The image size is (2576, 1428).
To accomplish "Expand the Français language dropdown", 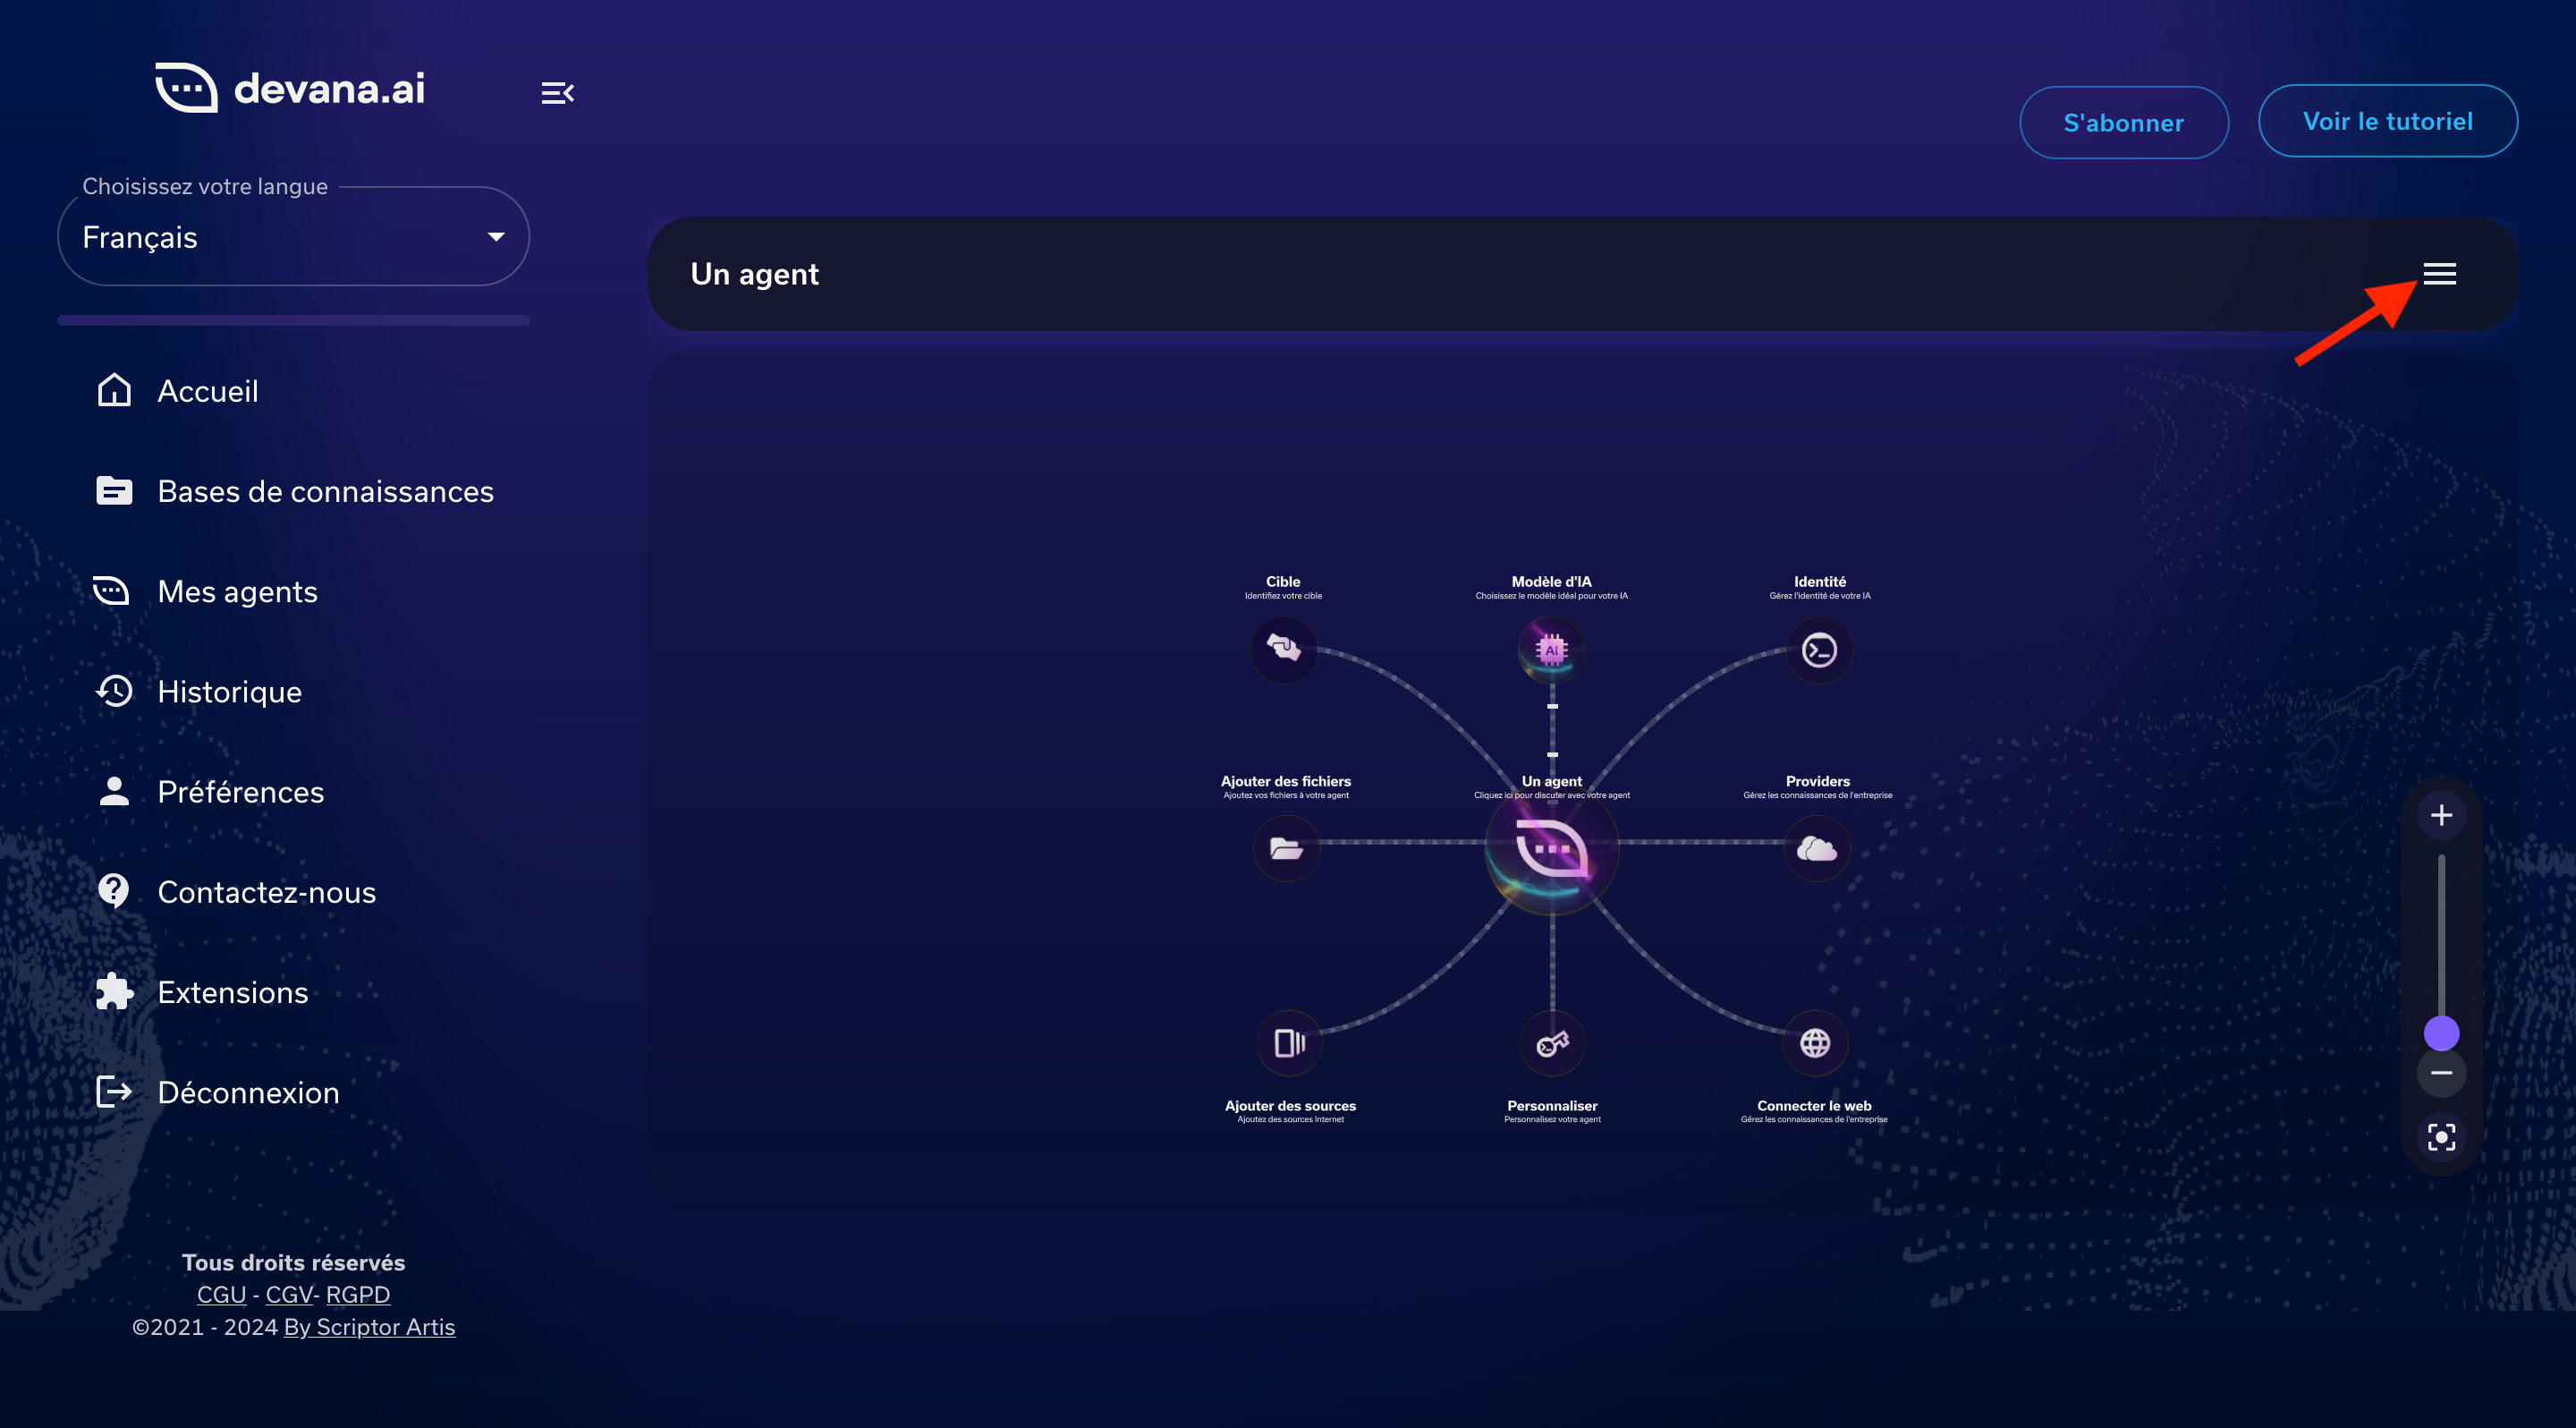I will pos(293,237).
